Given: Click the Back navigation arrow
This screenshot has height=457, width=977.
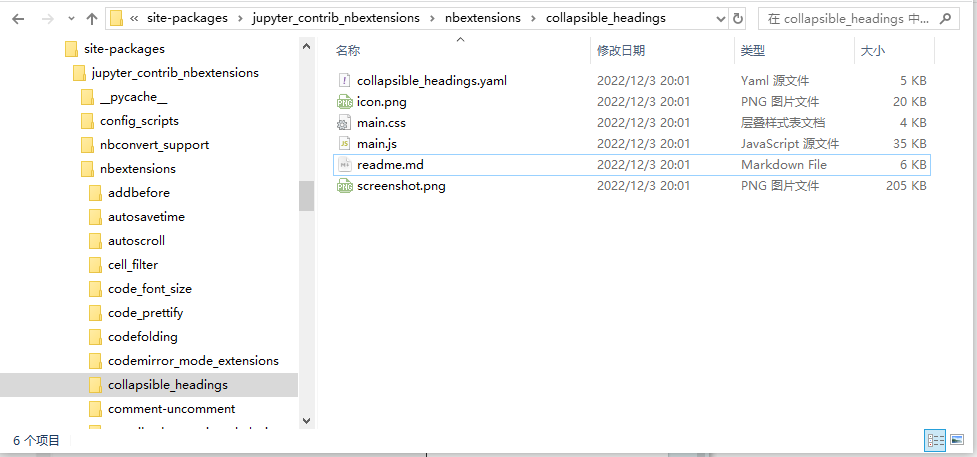Looking at the screenshot, I should [18, 18].
